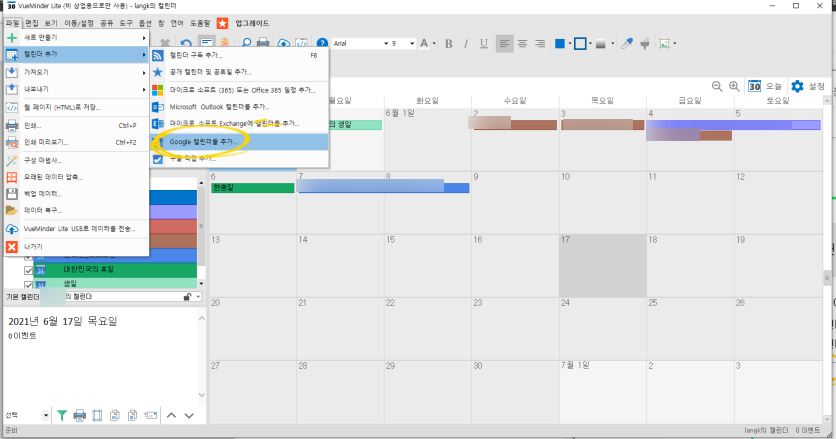
Task: Select the 현충일 event on June 6
Action: (253, 188)
